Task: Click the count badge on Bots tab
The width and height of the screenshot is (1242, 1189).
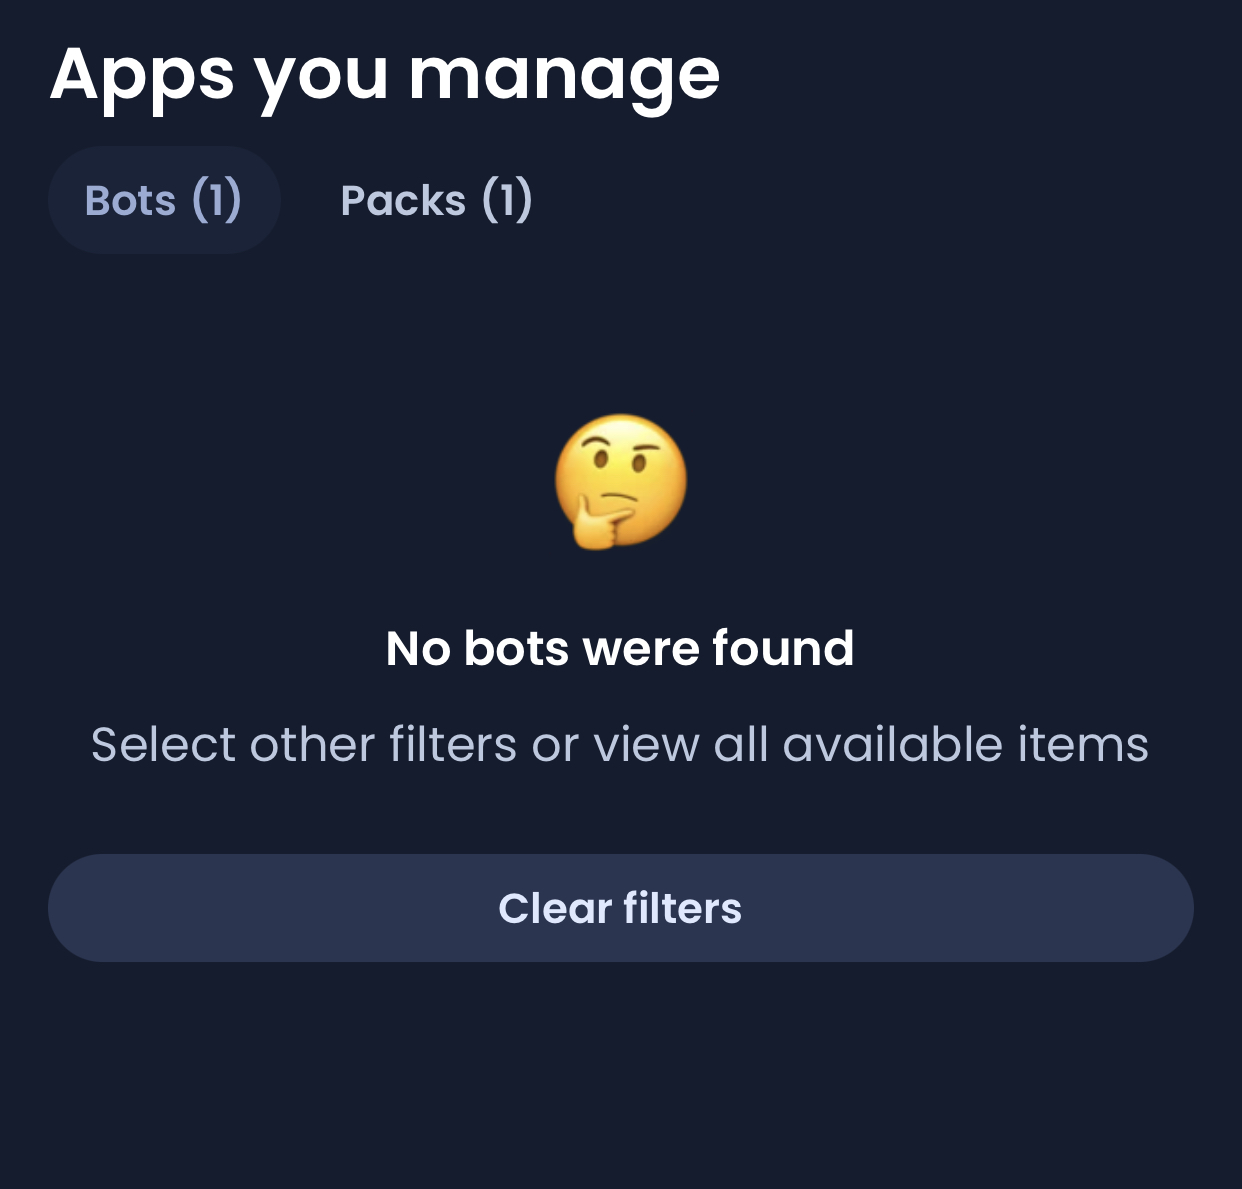Action: 216,199
